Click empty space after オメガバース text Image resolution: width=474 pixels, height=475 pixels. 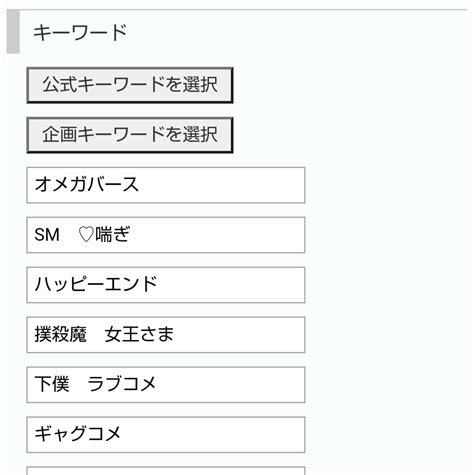tap(220, 185)
